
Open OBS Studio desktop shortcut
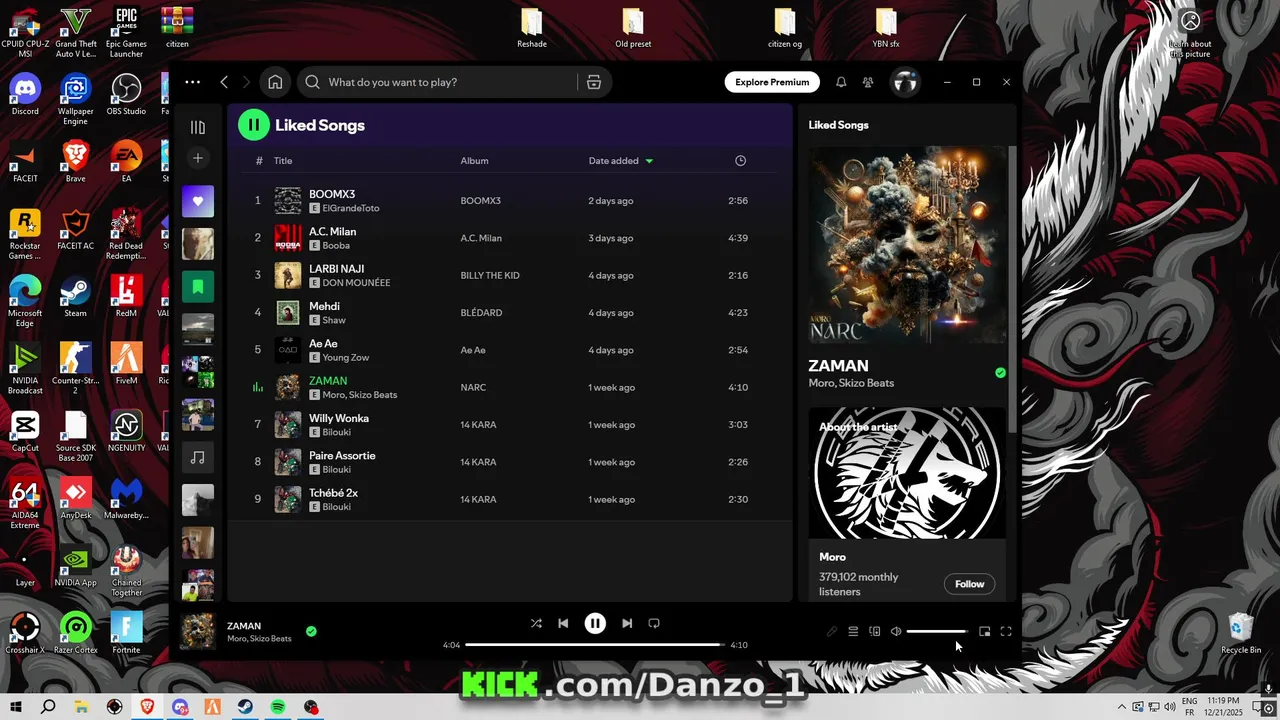click(126, 95)
